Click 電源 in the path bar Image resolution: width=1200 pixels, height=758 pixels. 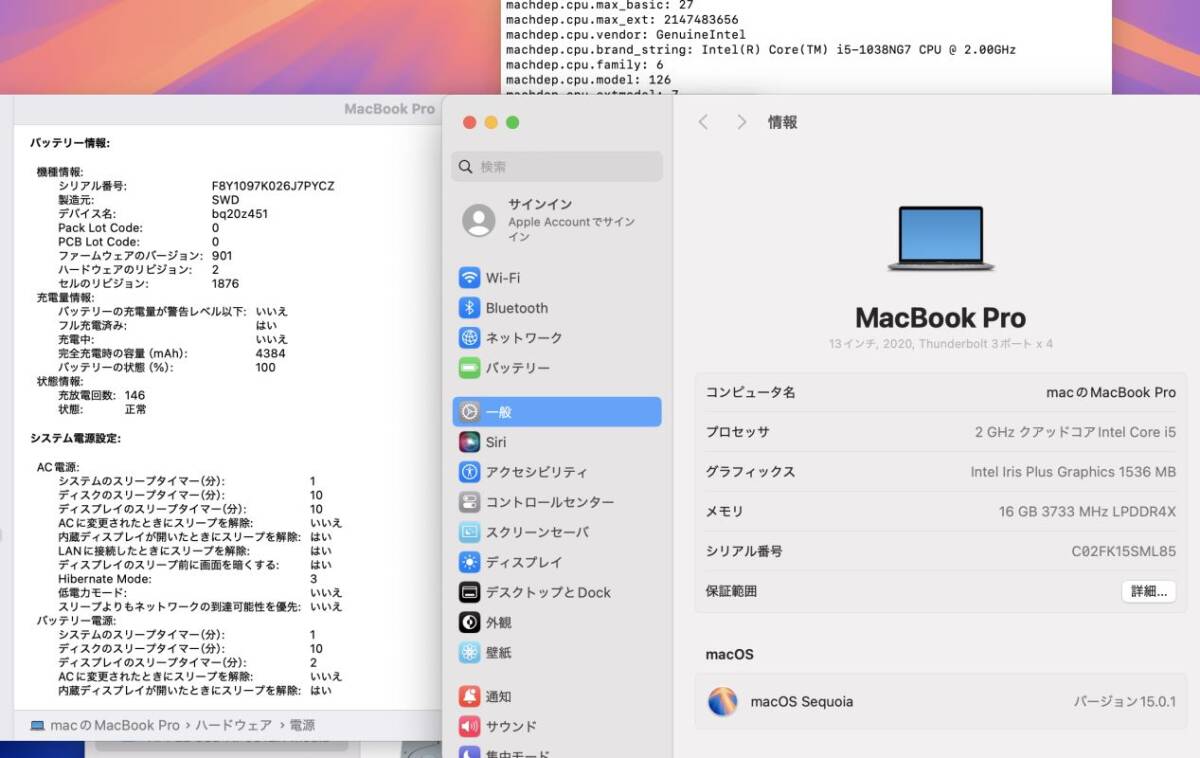[302, 725]
